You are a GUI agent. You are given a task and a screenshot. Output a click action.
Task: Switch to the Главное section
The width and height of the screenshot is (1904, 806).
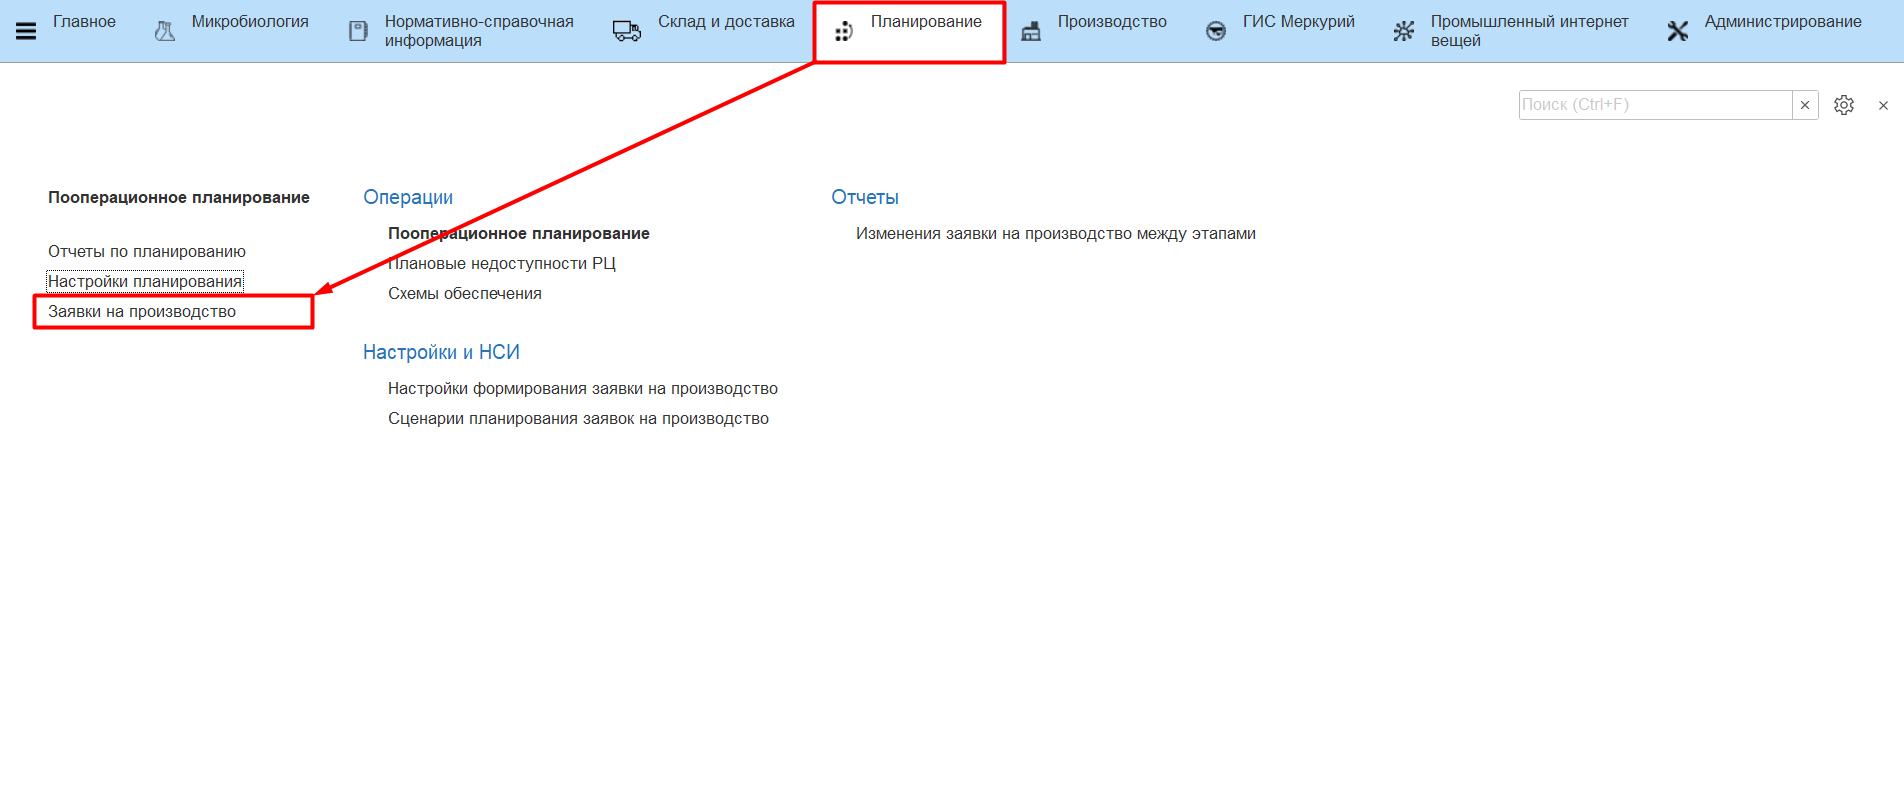coord(84,22)
